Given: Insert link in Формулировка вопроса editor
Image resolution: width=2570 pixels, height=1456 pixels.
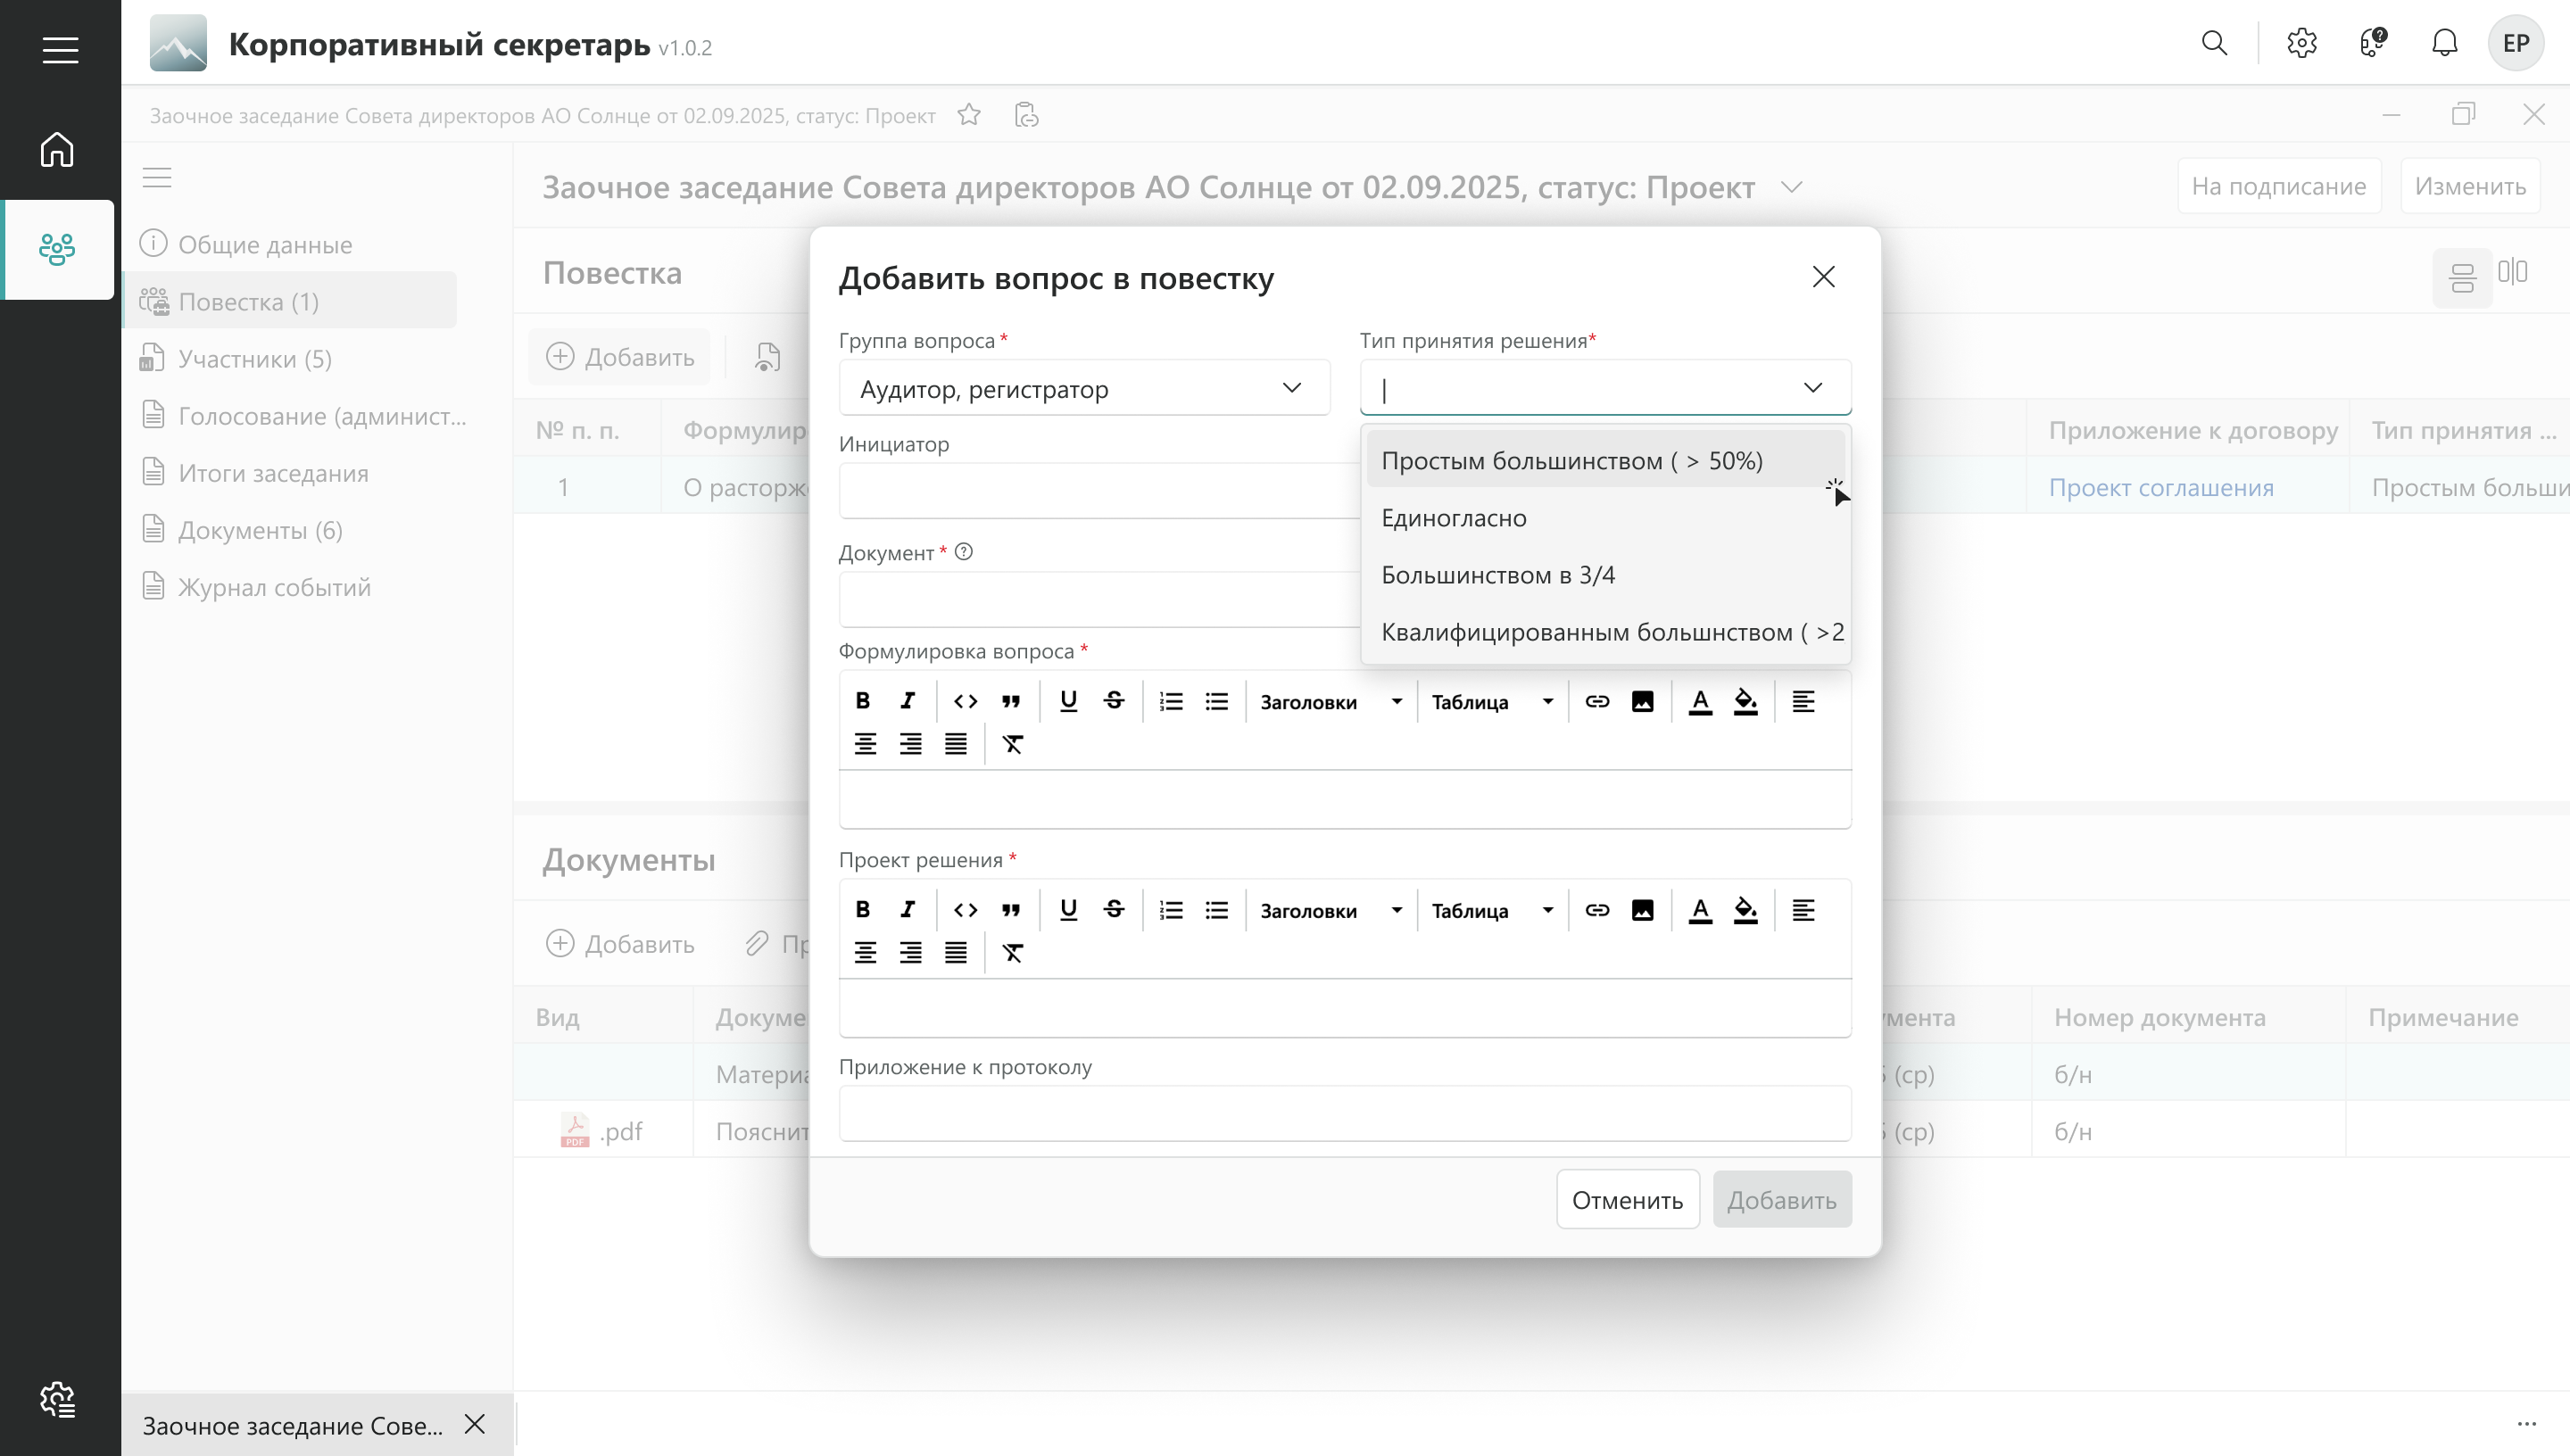Looking at the screenshot, I should (x=1597, y=701).
